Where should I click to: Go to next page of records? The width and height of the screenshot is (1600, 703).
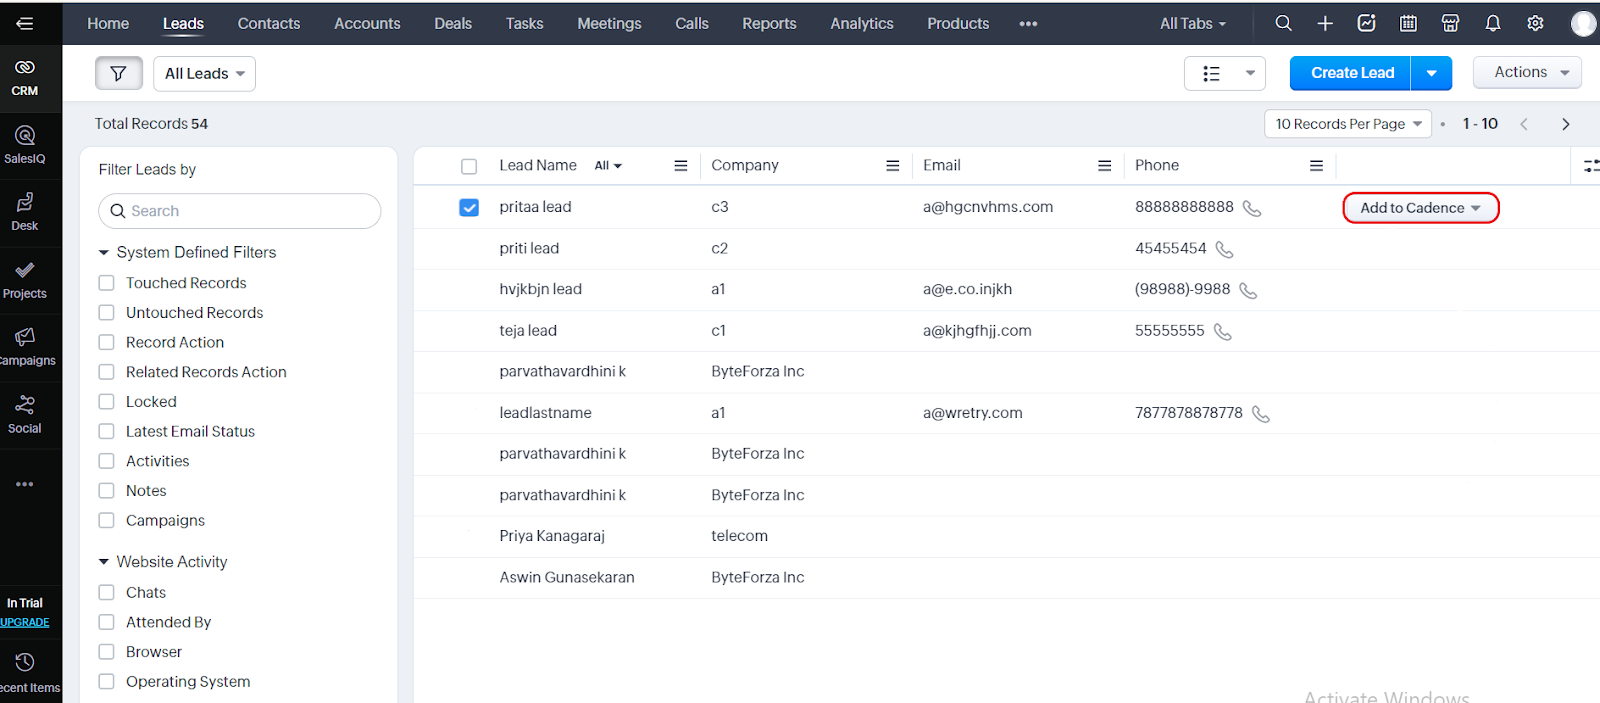(x=1565, y=124)
